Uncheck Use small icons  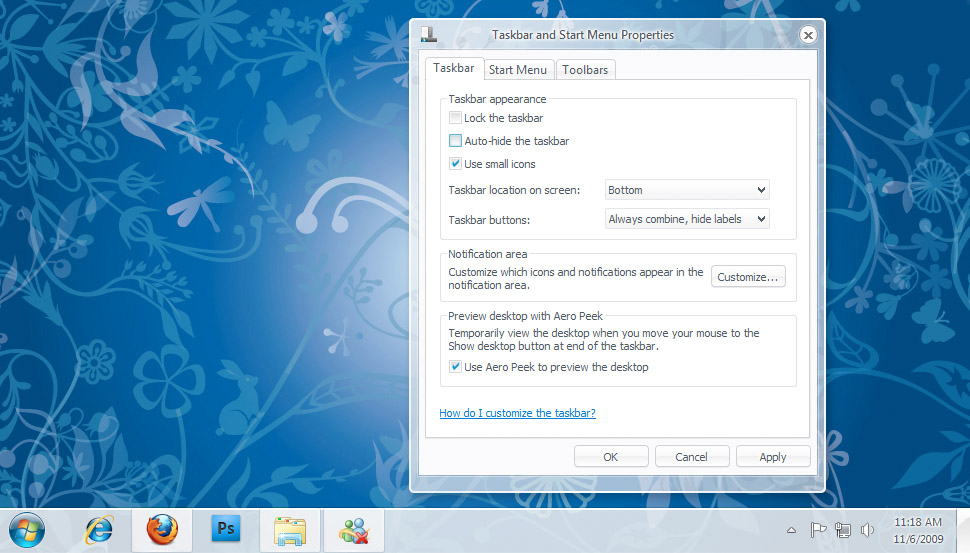pyautogui.click(x=456, y=164)
